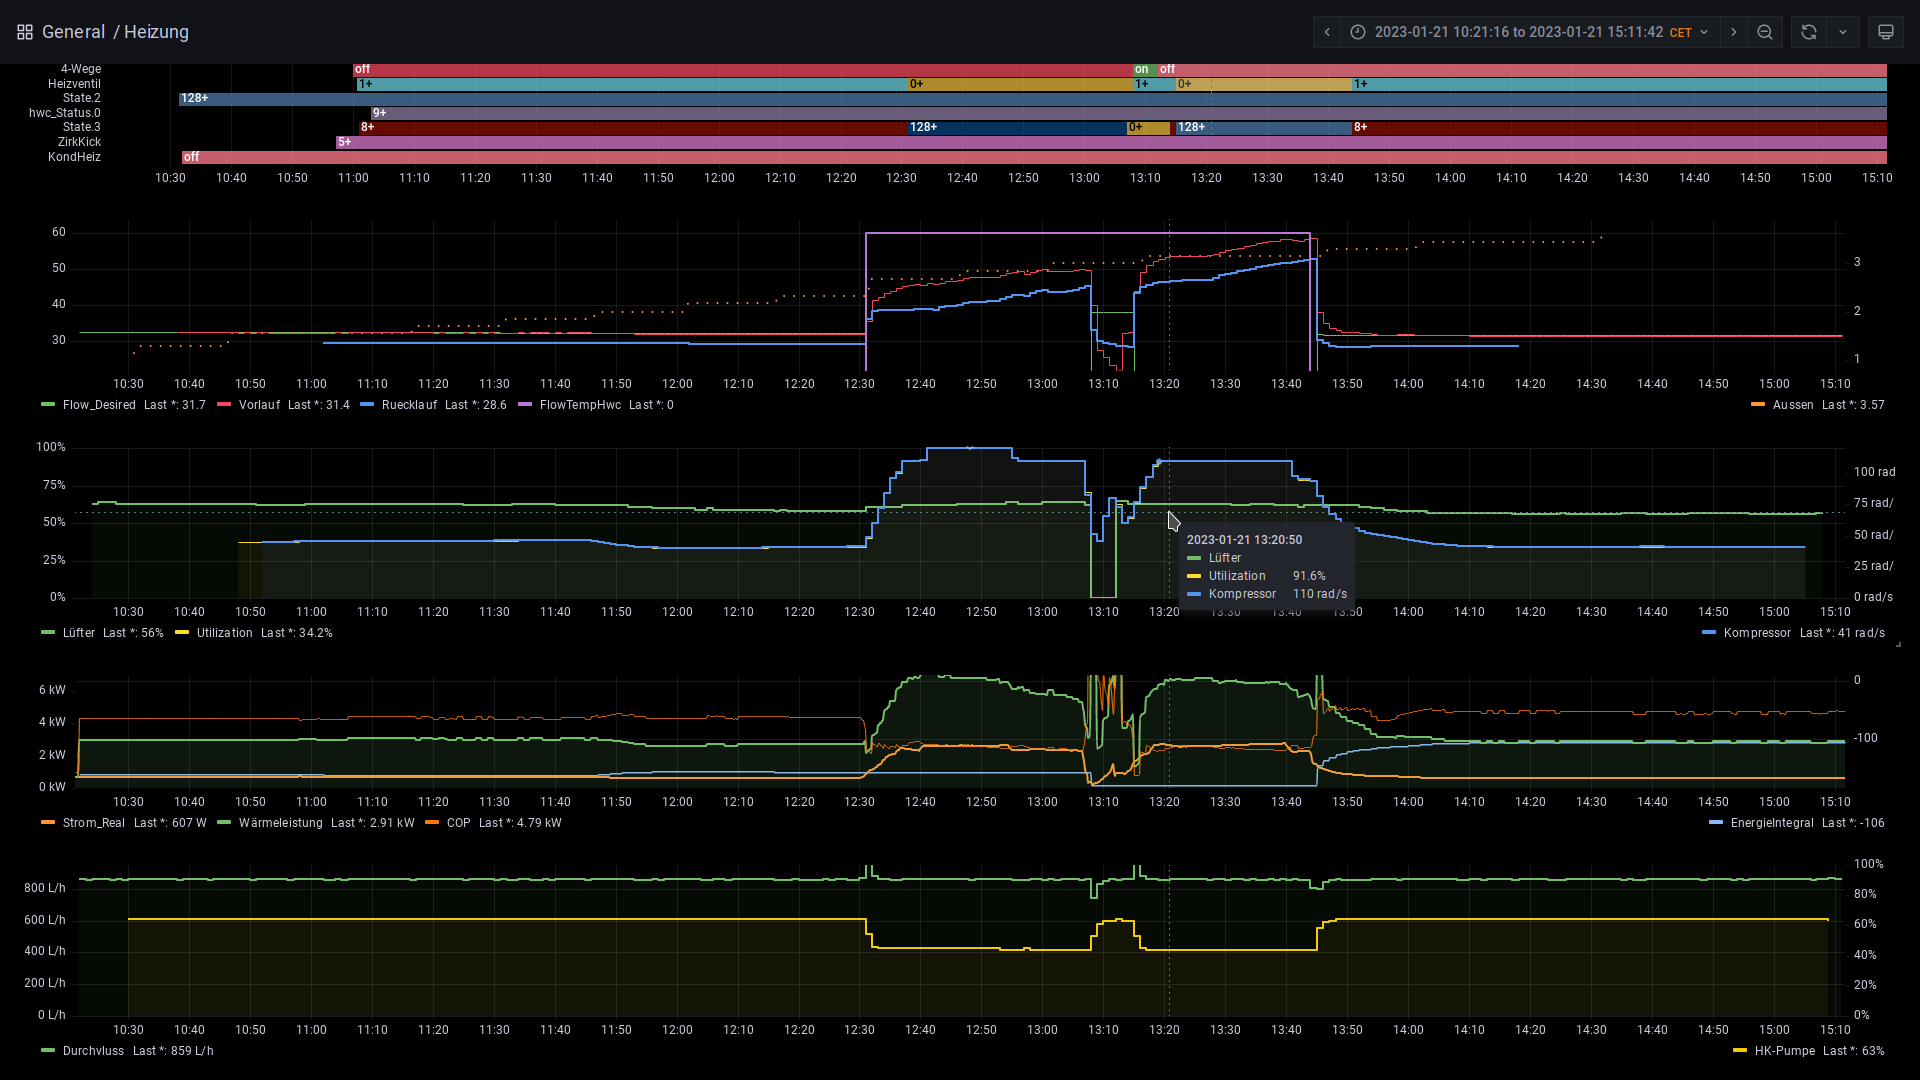Toggle the Wärmeleistung legend entry
The image size is (1920, 1080).
(280, 823)
